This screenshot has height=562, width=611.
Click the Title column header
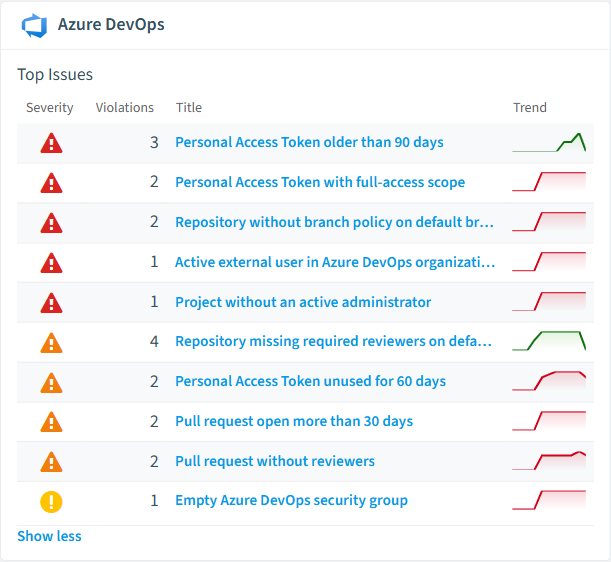(189, 108)
